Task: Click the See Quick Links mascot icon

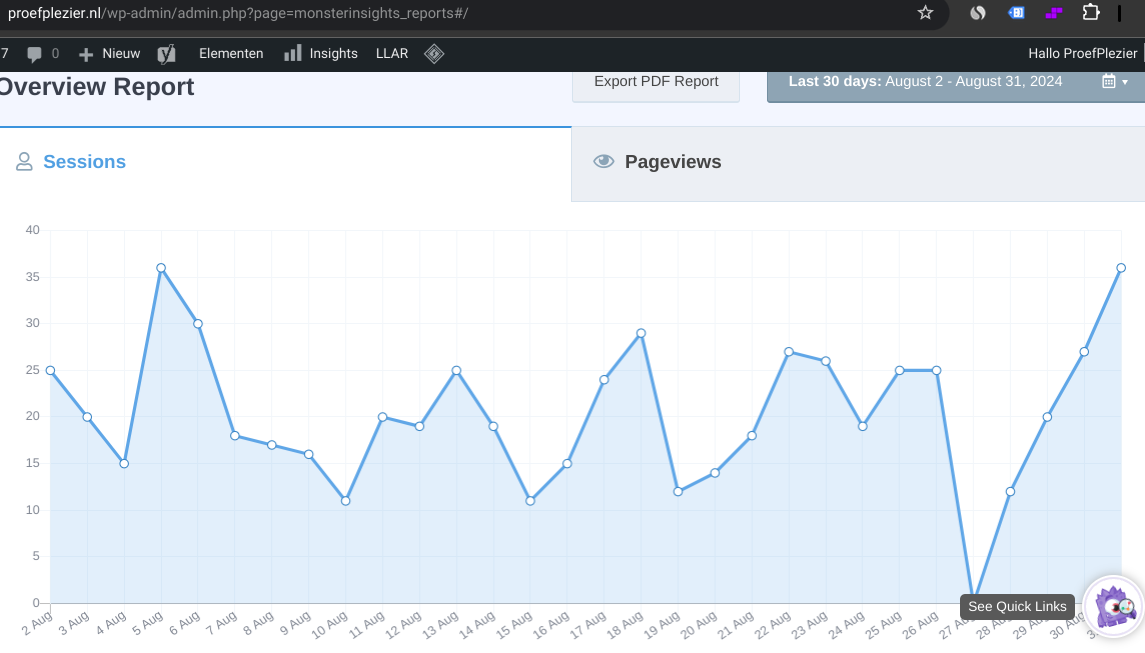Action: (x=1114, y=606)
